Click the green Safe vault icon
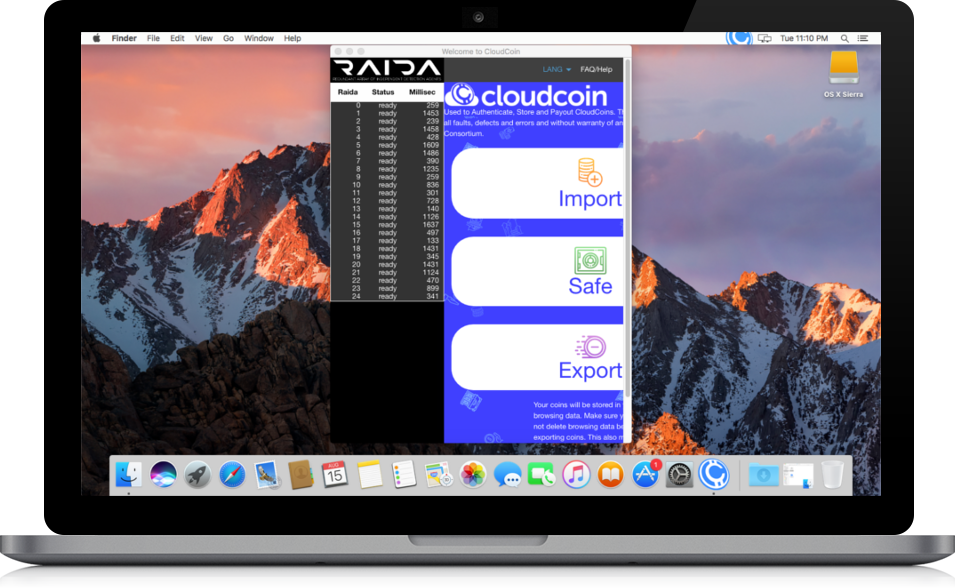This screenshot has height=588, width=955. (x=590, y=261)
